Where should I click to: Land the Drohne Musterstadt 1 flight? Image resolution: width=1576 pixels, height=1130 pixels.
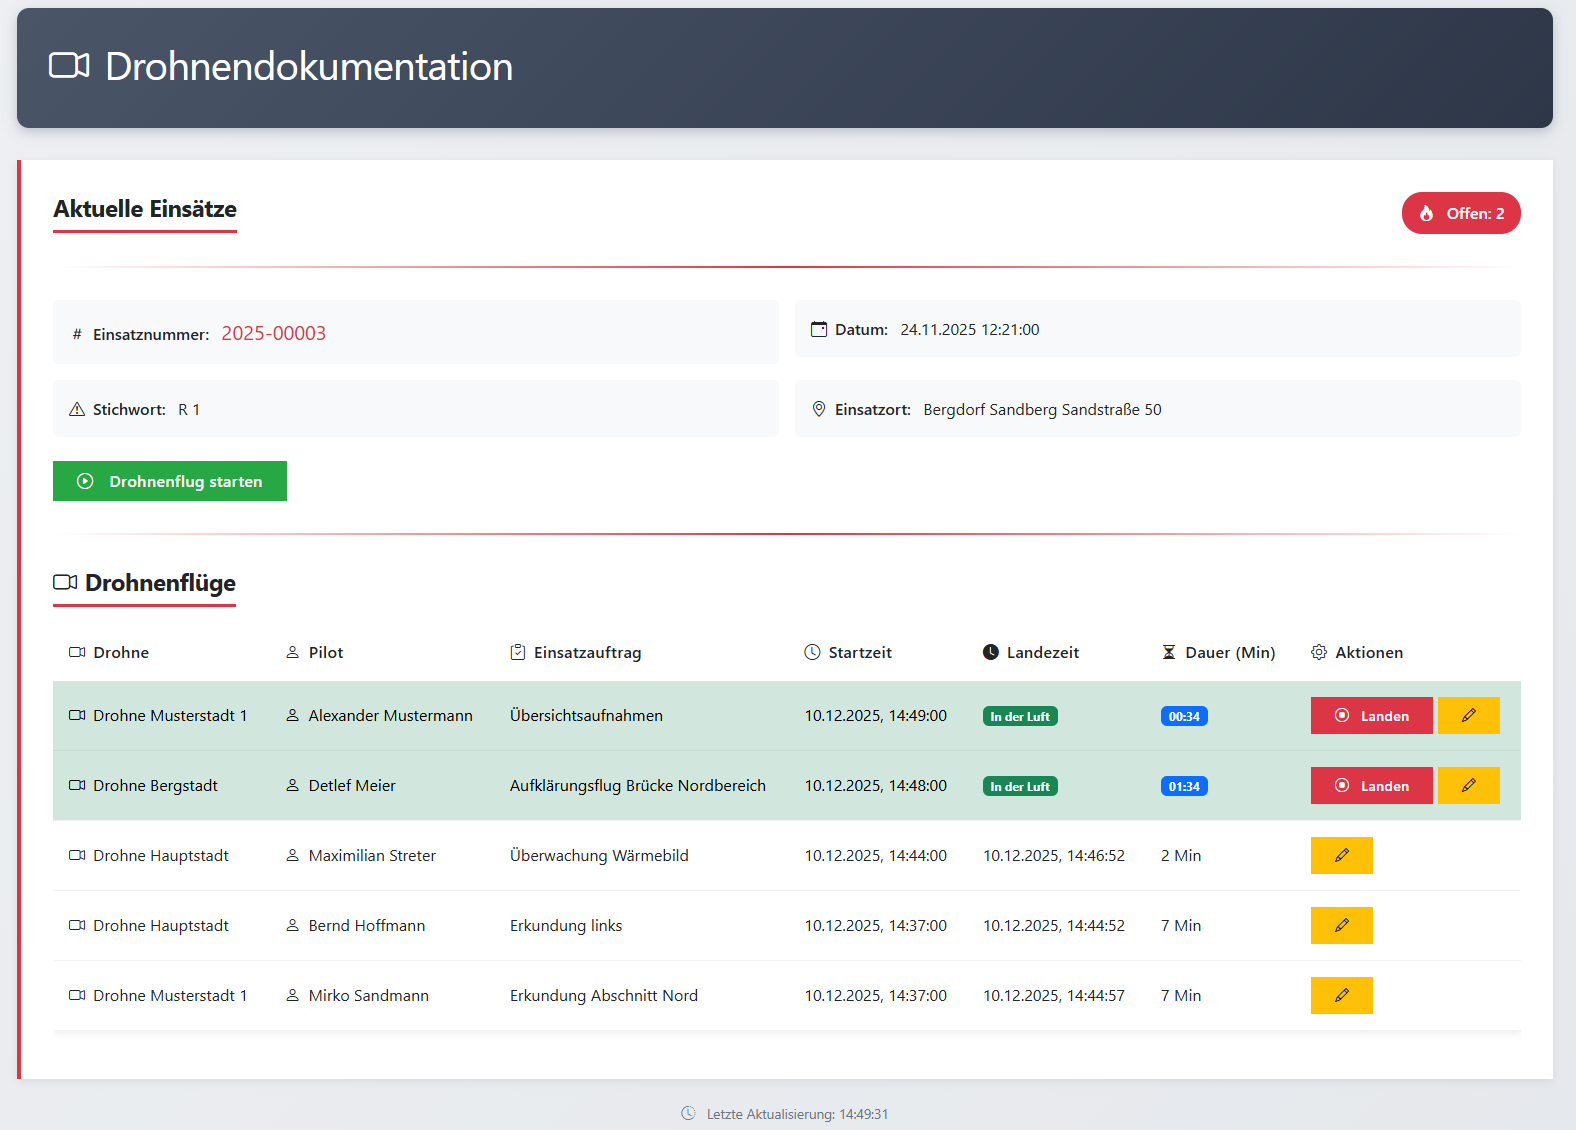(1371, 716)
